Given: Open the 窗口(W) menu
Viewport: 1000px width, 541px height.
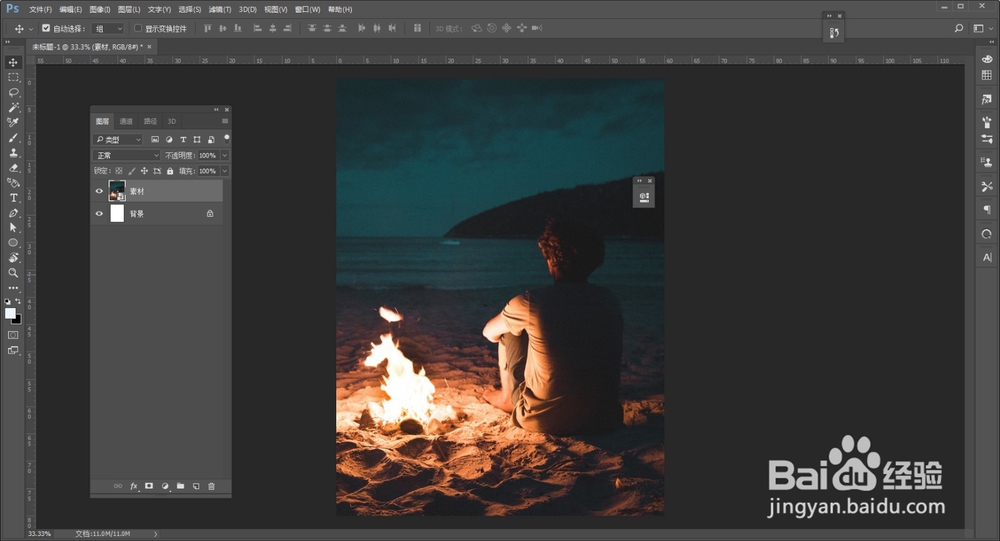Looking at the screenshot, I should click(x=307, y=10).
